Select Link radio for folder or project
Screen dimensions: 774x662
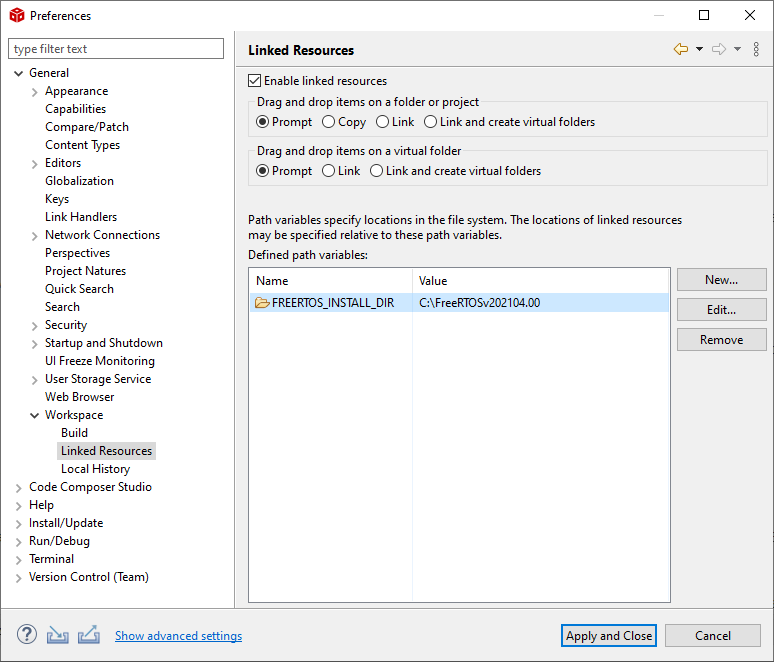coord(383,121)
